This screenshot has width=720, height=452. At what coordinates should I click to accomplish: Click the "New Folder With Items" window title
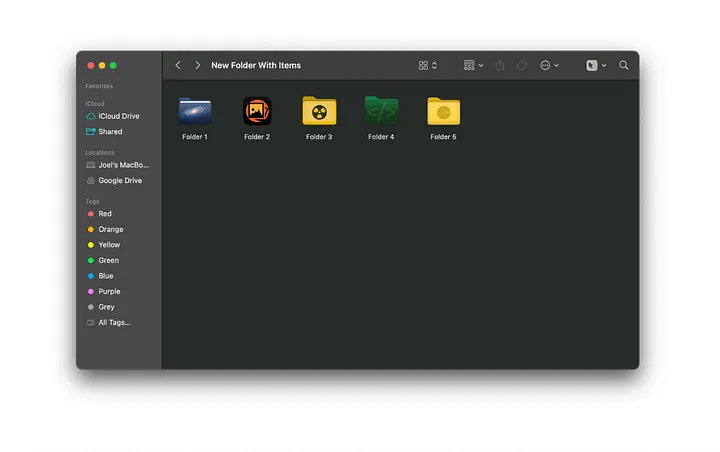pos(256,65)
